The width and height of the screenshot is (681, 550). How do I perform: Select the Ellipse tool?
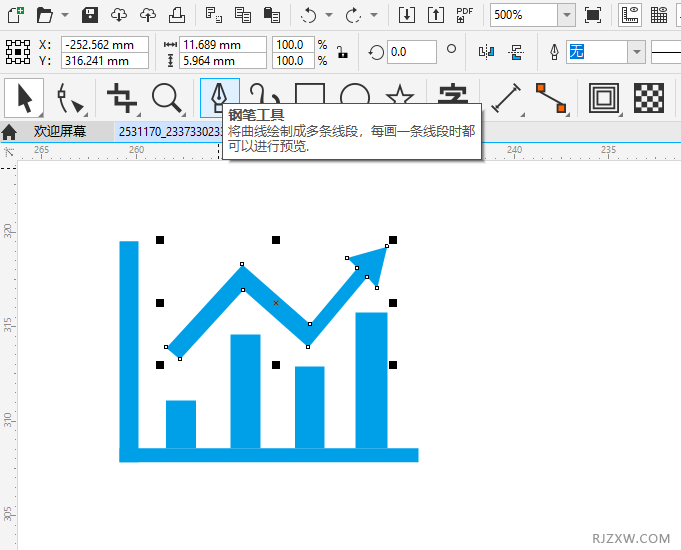point(355,93)
